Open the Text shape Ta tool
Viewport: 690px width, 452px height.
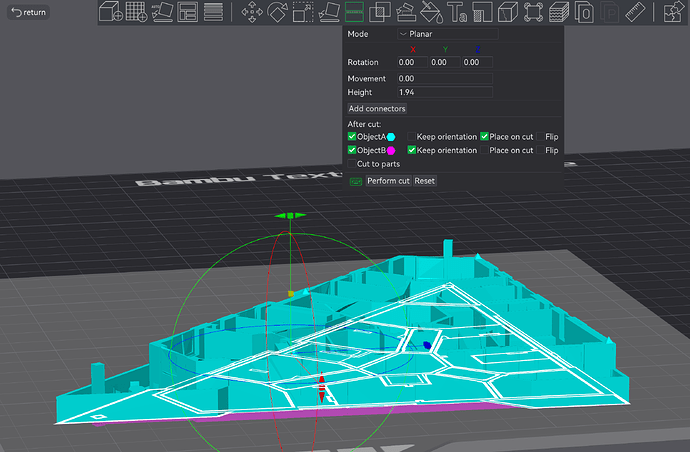click(457, 12)
